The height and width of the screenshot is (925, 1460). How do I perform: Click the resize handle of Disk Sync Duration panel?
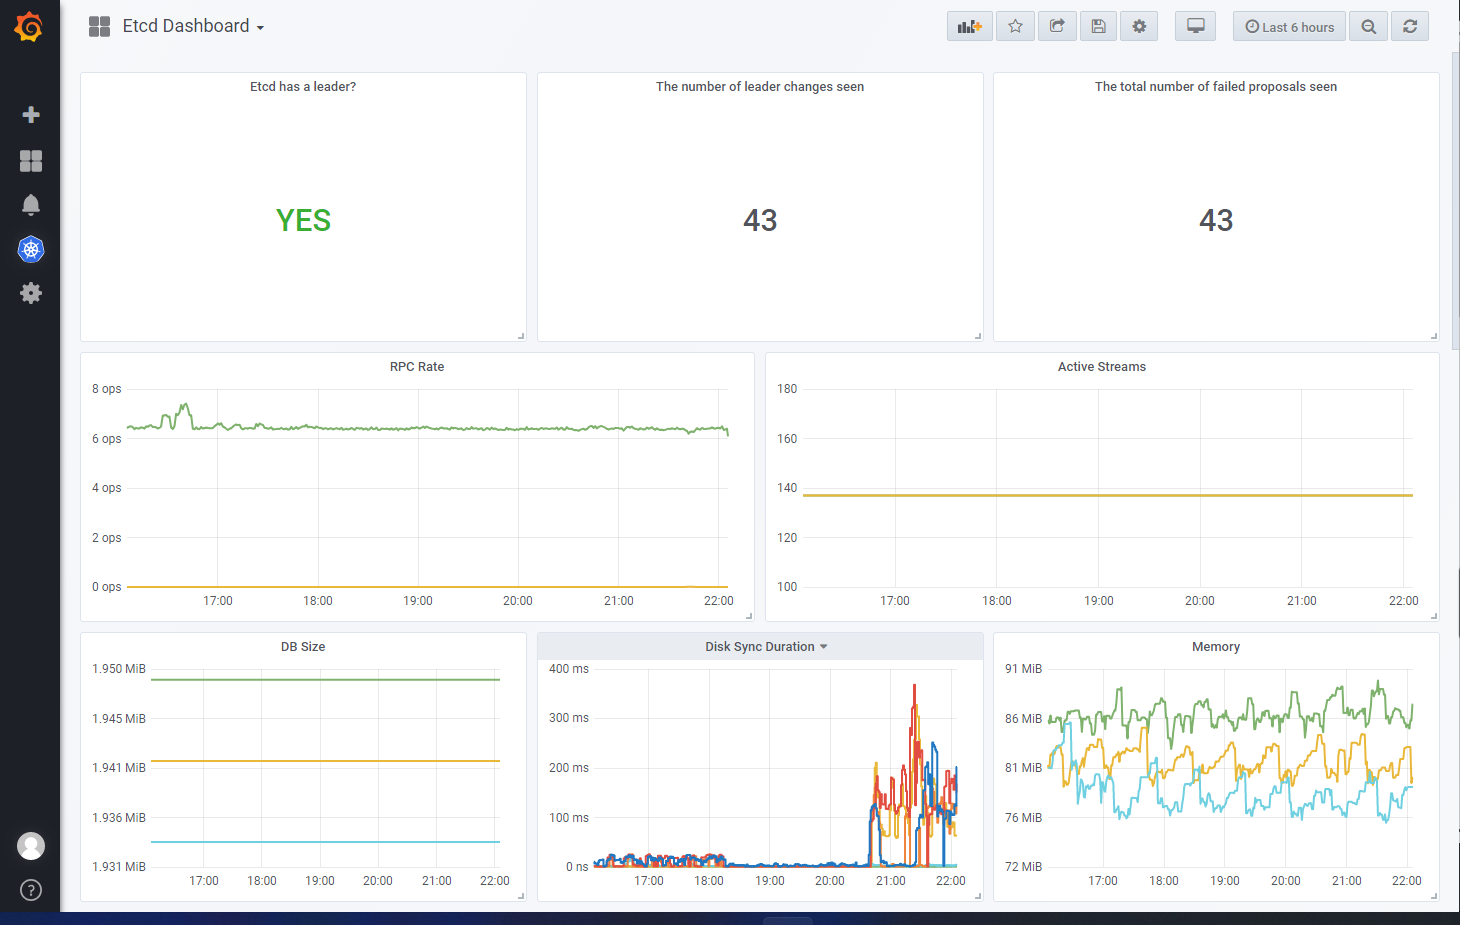click(978, 896)
